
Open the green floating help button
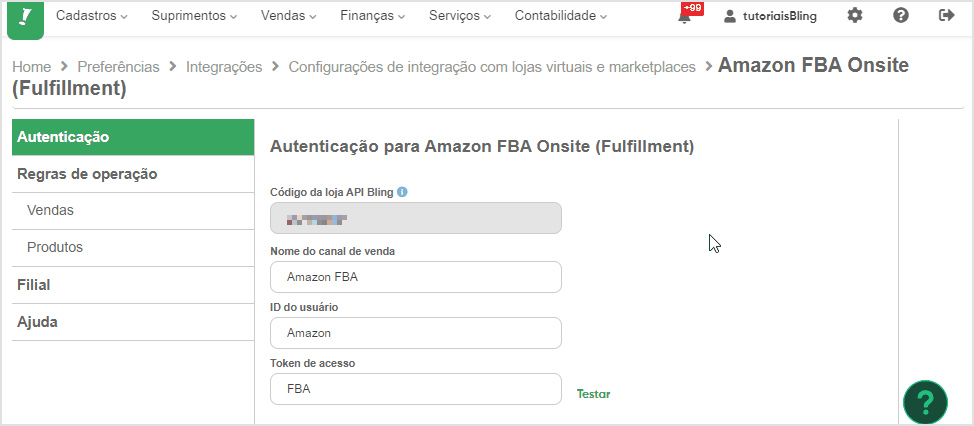coord(926,402)
